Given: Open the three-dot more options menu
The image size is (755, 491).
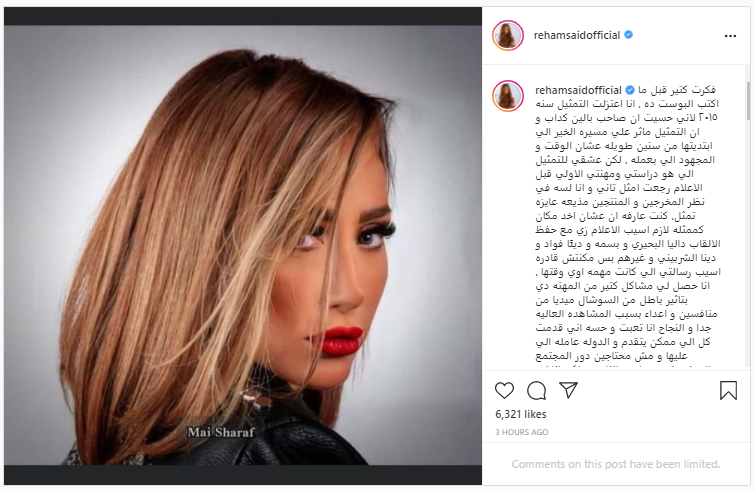Looking at the screenshot, I should point(730,36).
